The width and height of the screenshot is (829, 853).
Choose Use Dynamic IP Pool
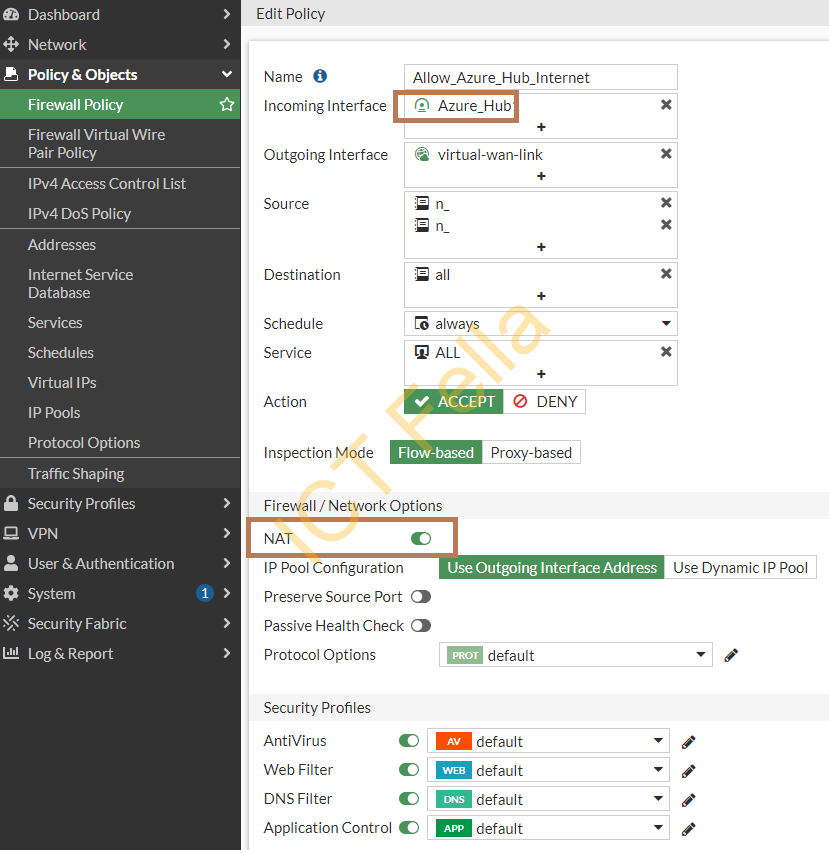(740, 567)
